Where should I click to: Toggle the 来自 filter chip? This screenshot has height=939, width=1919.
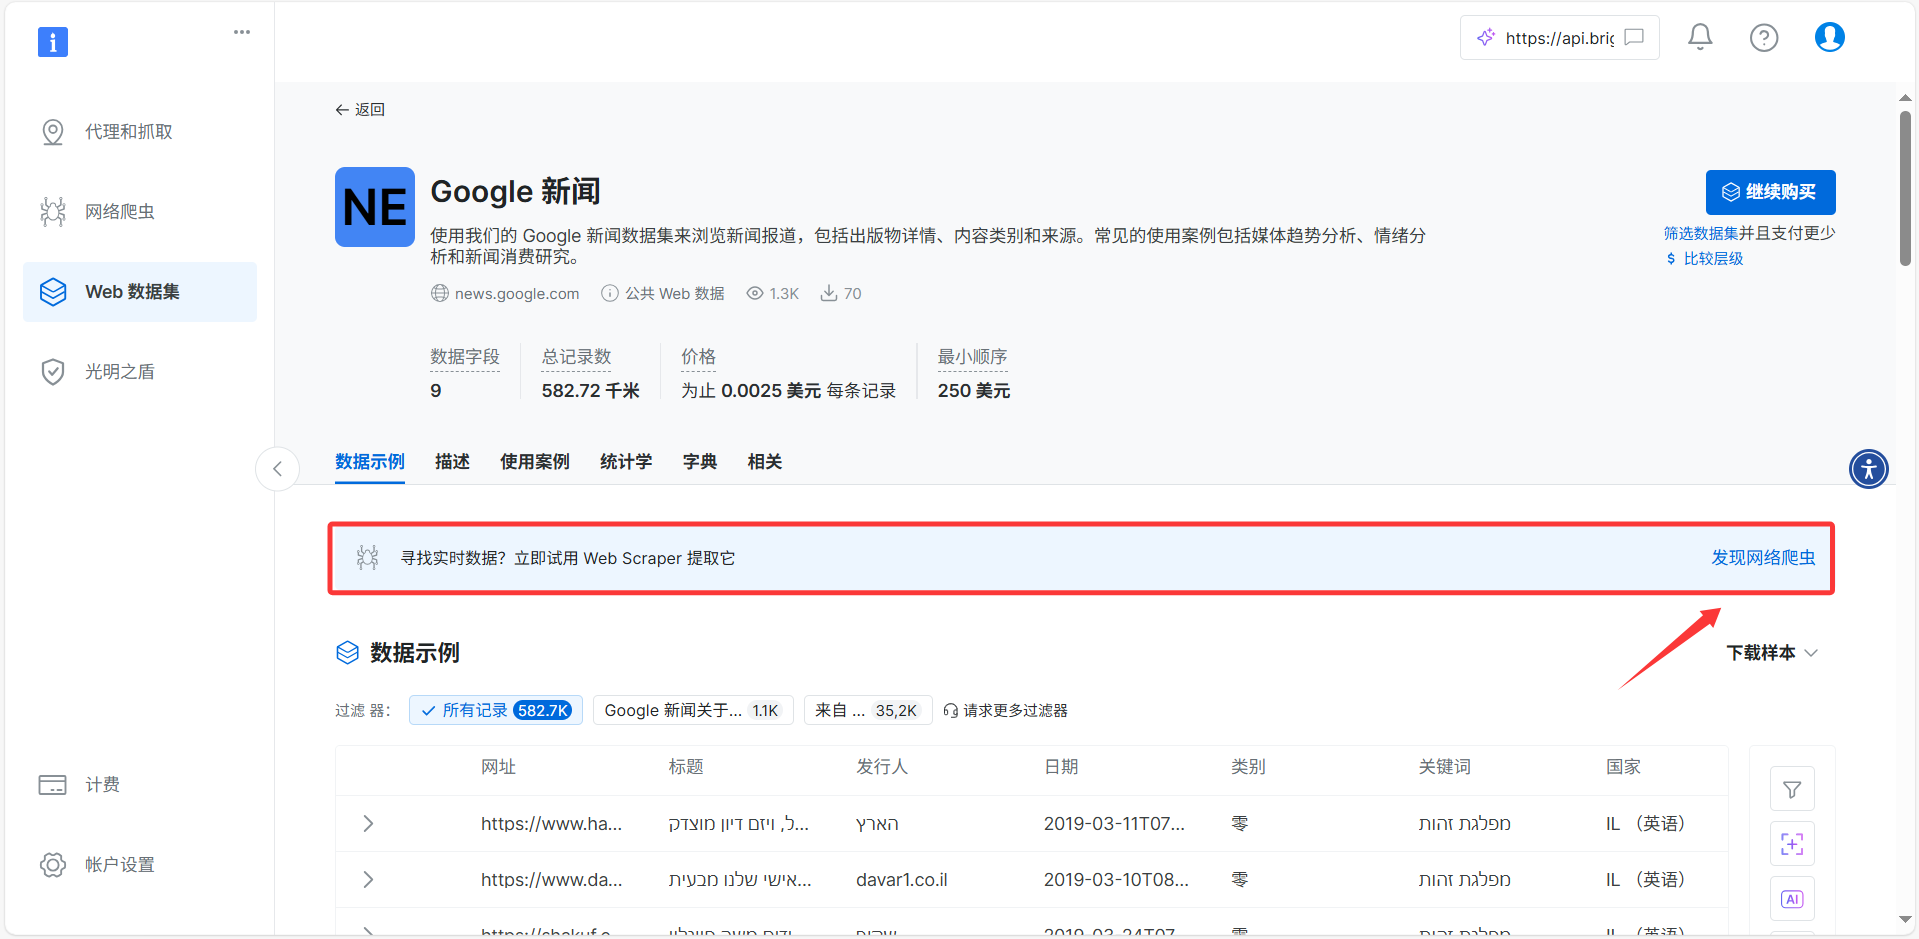tap(867, 710)
